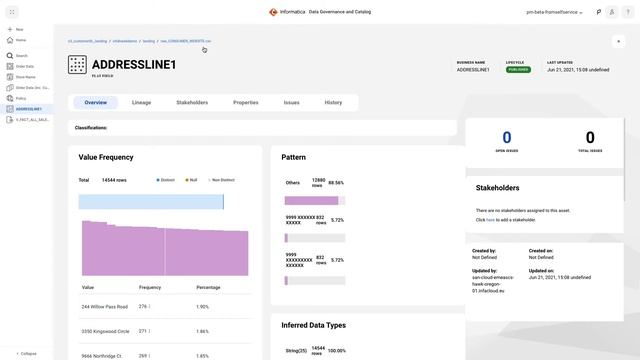Switch to the Issues tab
640x360 pixels.
click(x=291, y=102)
